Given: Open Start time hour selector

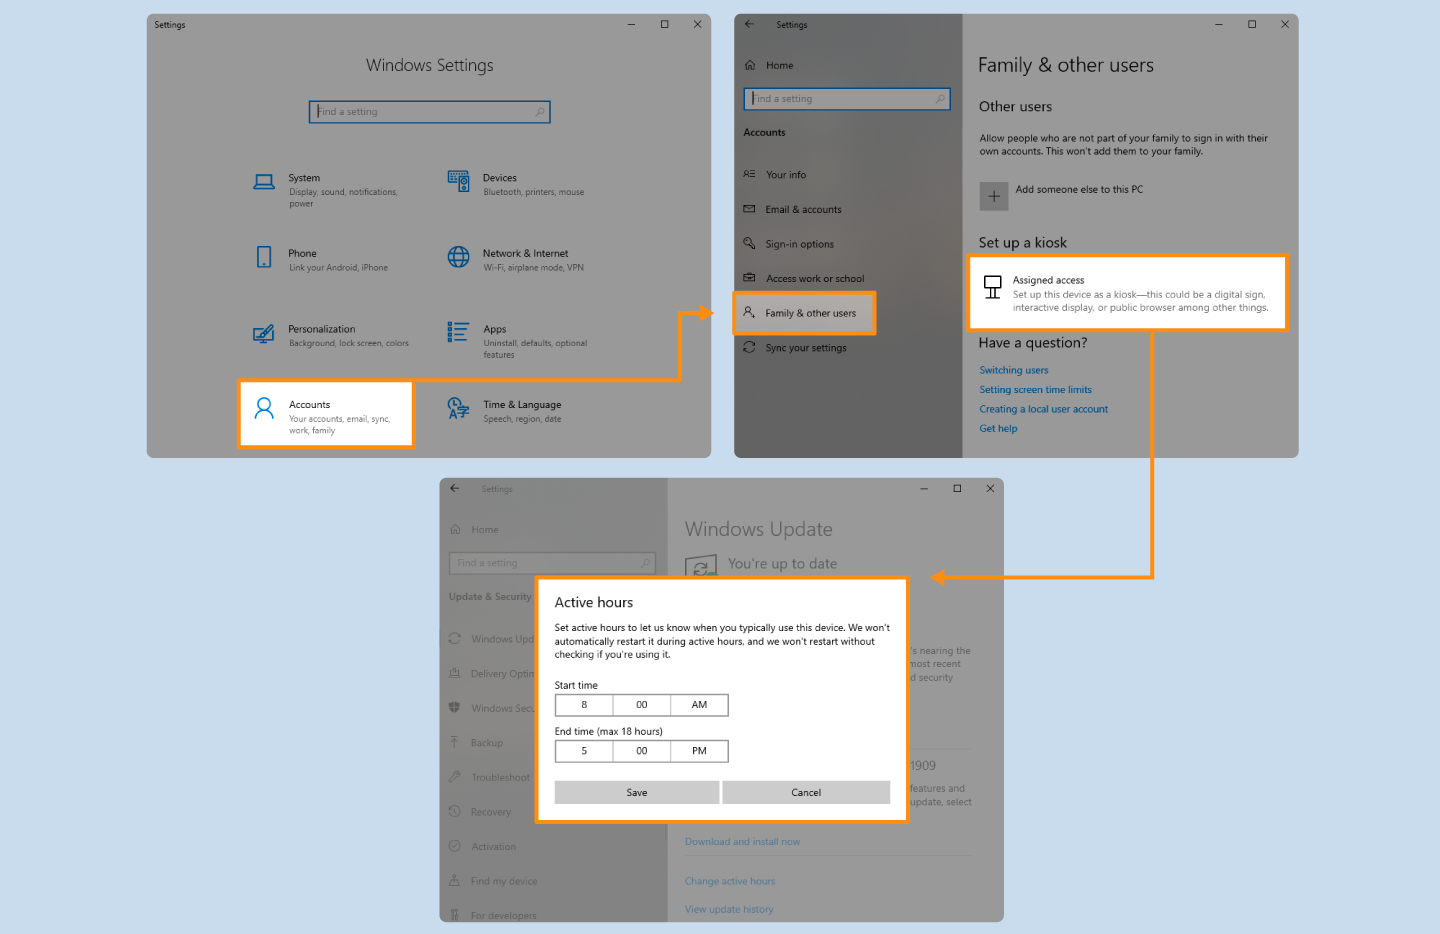Looking at the screenshot, I should coord(584,705).
